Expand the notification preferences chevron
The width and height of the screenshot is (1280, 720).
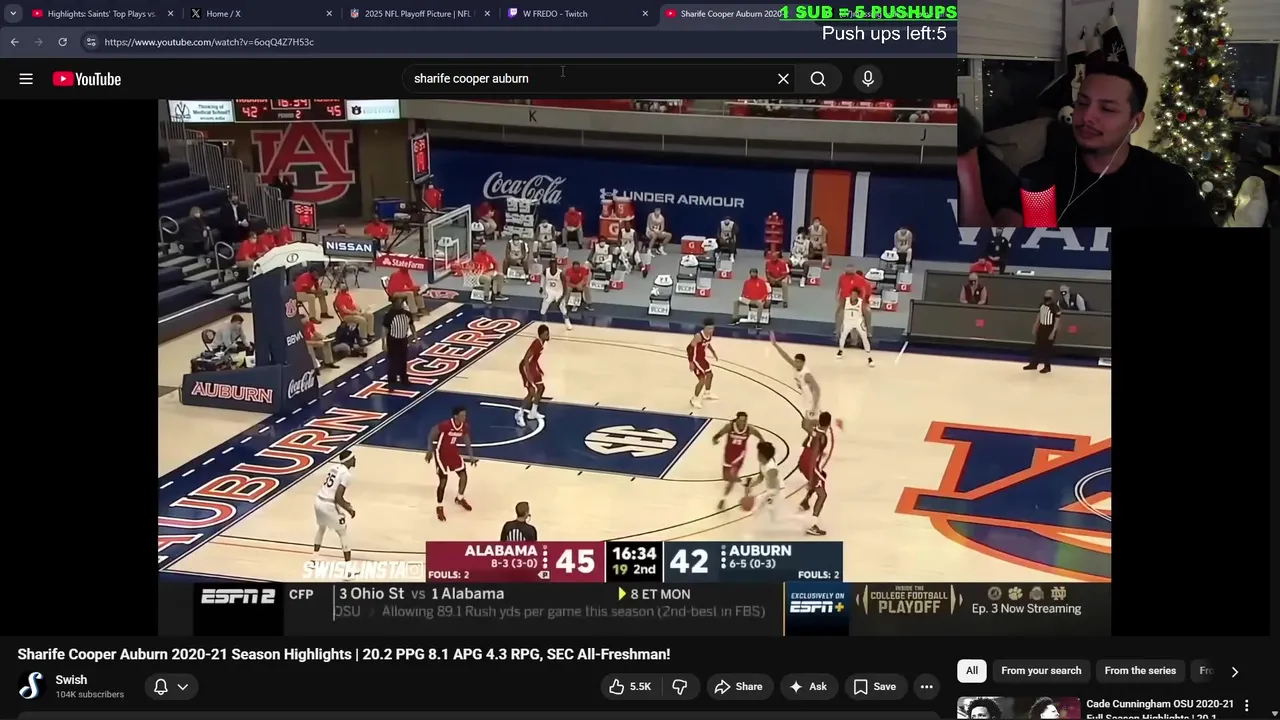[182, 687]
